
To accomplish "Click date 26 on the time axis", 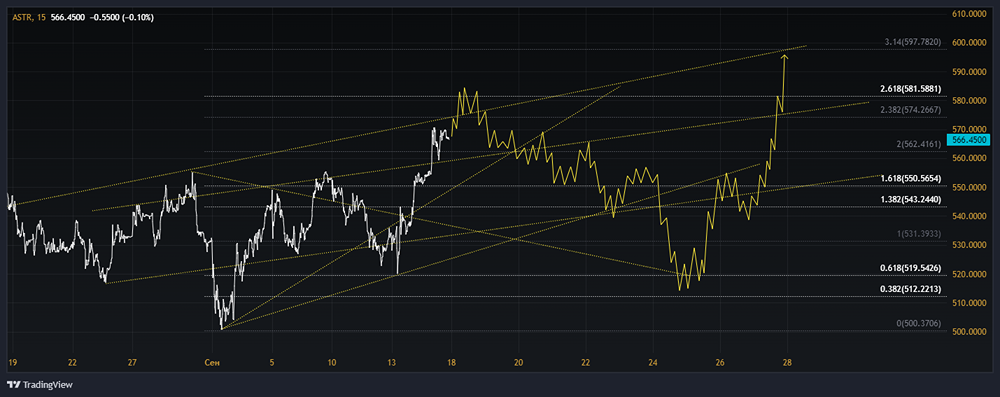I will coord(719,363).
